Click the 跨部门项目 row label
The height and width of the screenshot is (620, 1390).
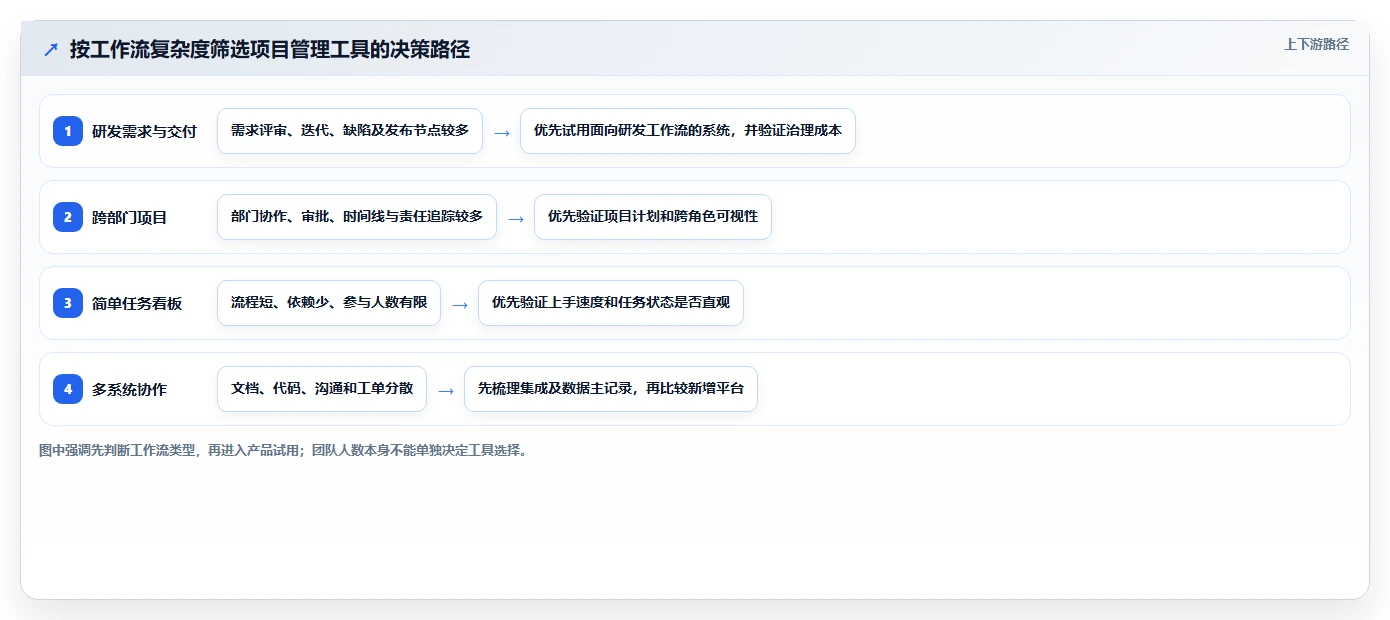coord(130,218)
